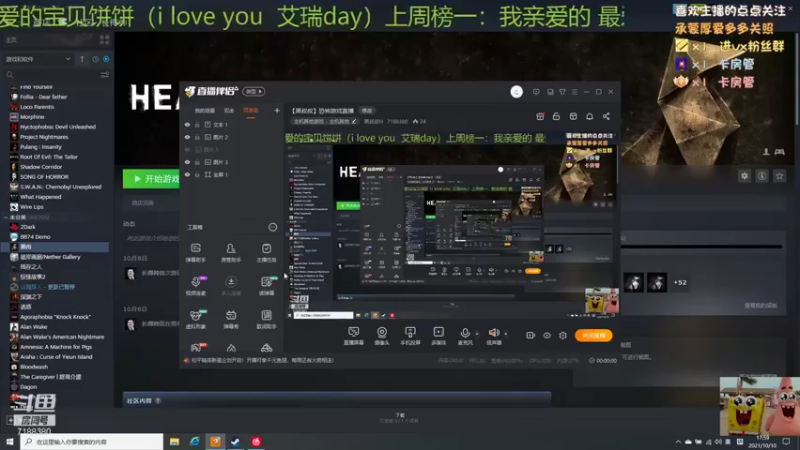Select SONG OF HORROR in Steam library
This screenshot has width=800, height=450.
[x=44, y=177]
